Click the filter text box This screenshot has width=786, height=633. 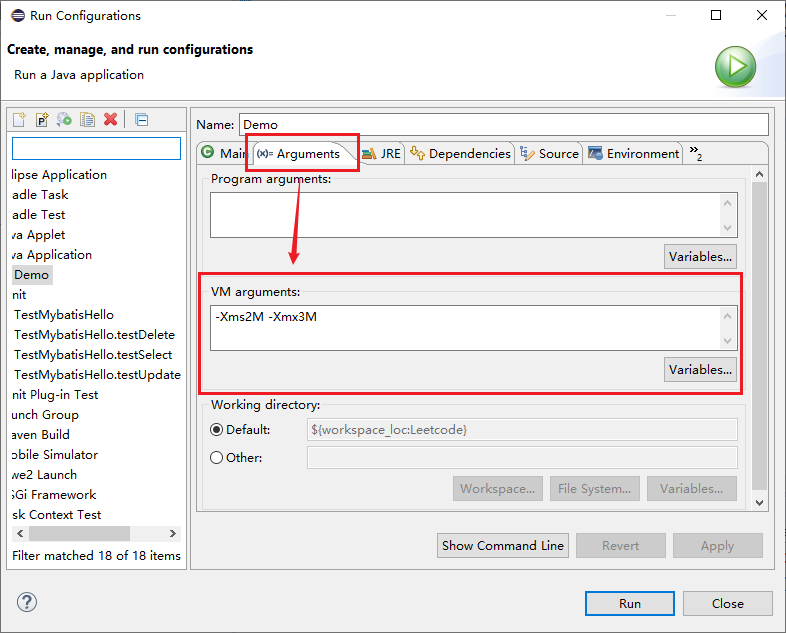click(96, 148)
